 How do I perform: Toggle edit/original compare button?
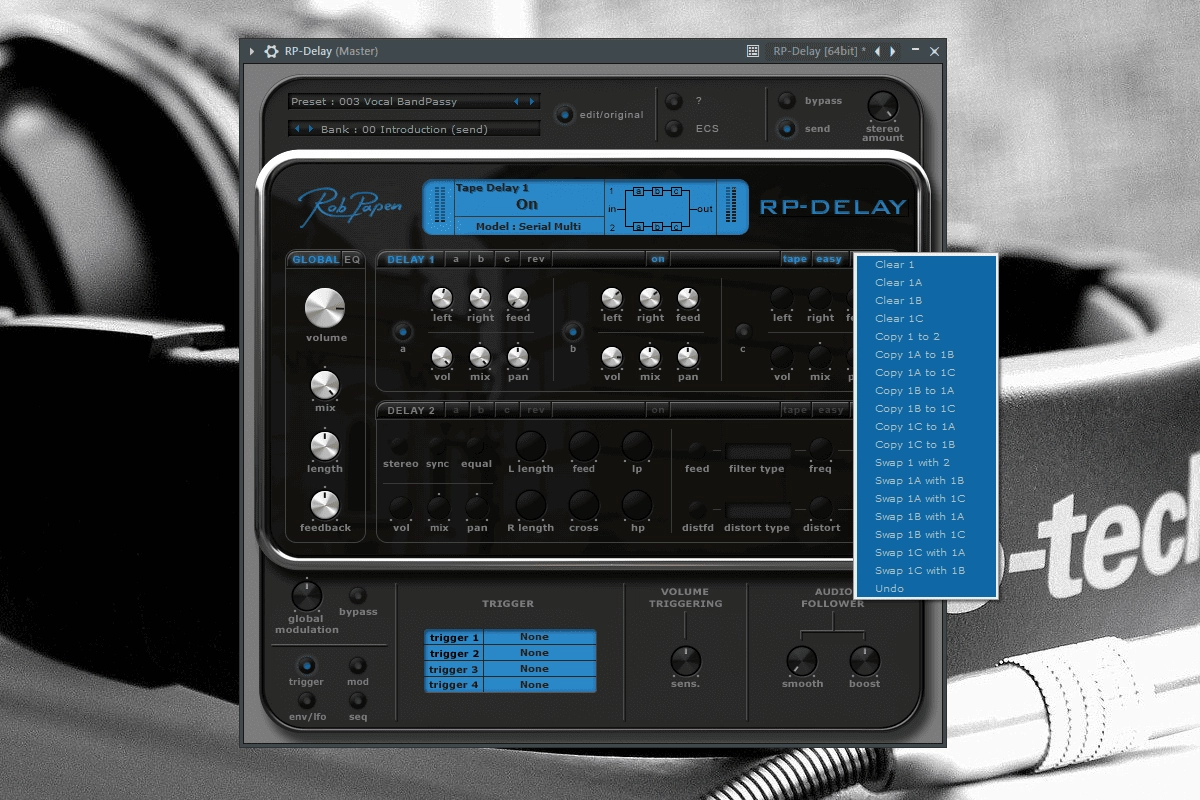point(565,114)
